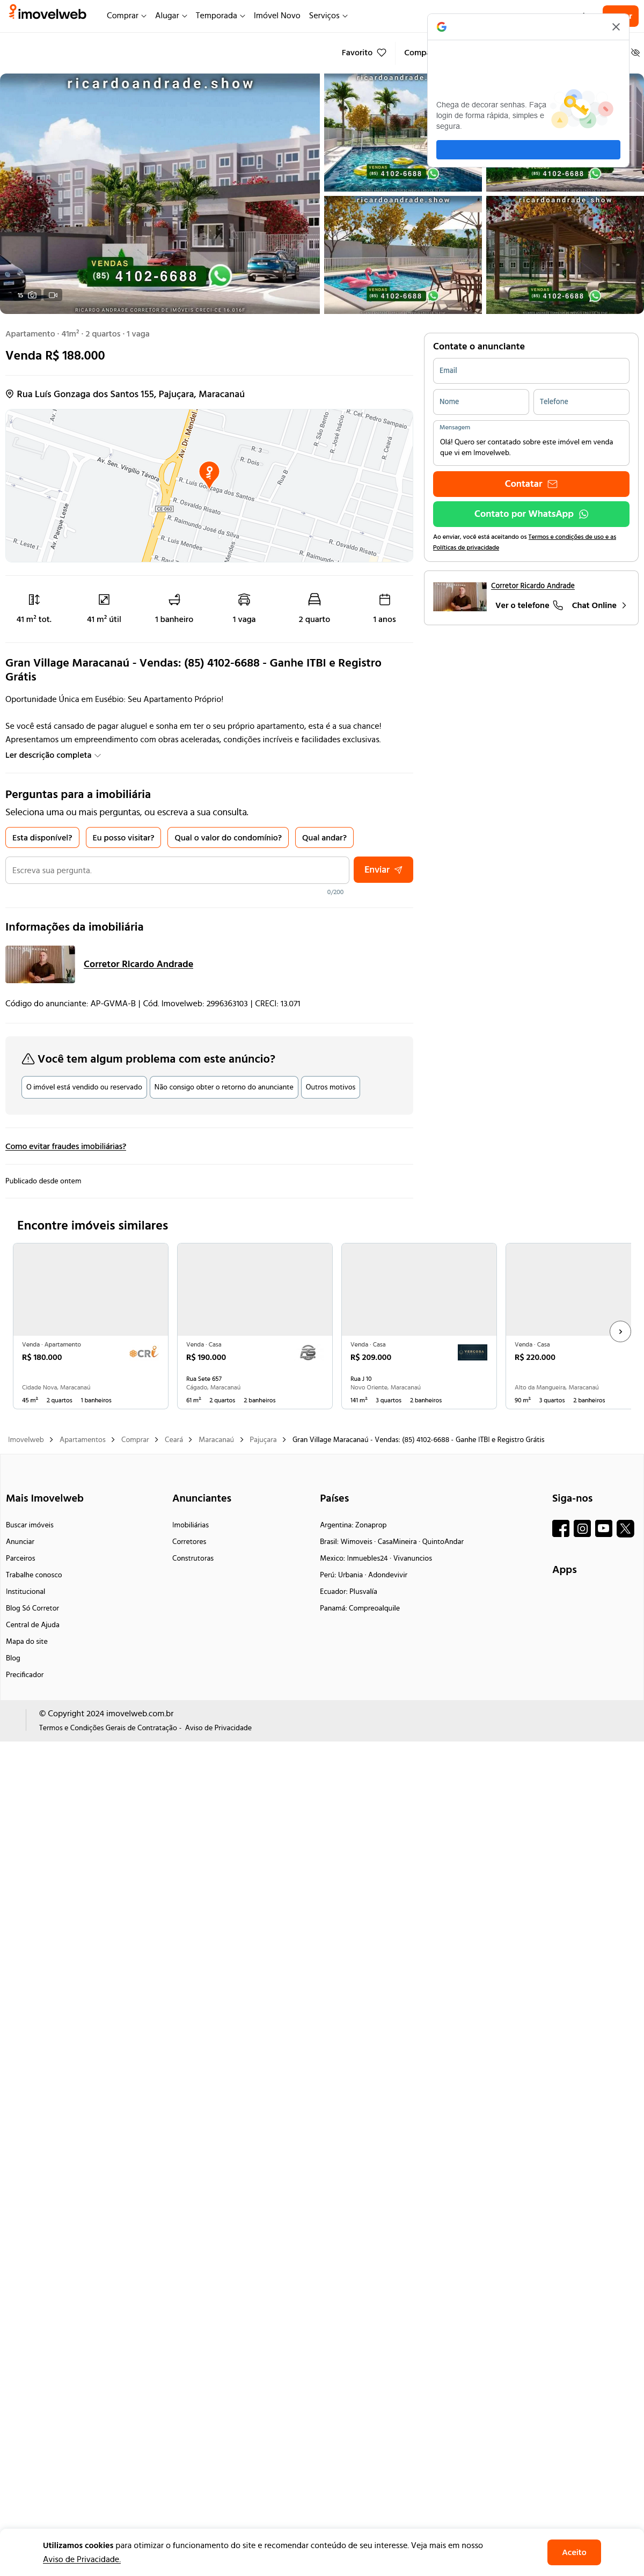Select the 'Eu posso visitar?' question chip
644x2576 pixels.
click(x=123, y=838)
